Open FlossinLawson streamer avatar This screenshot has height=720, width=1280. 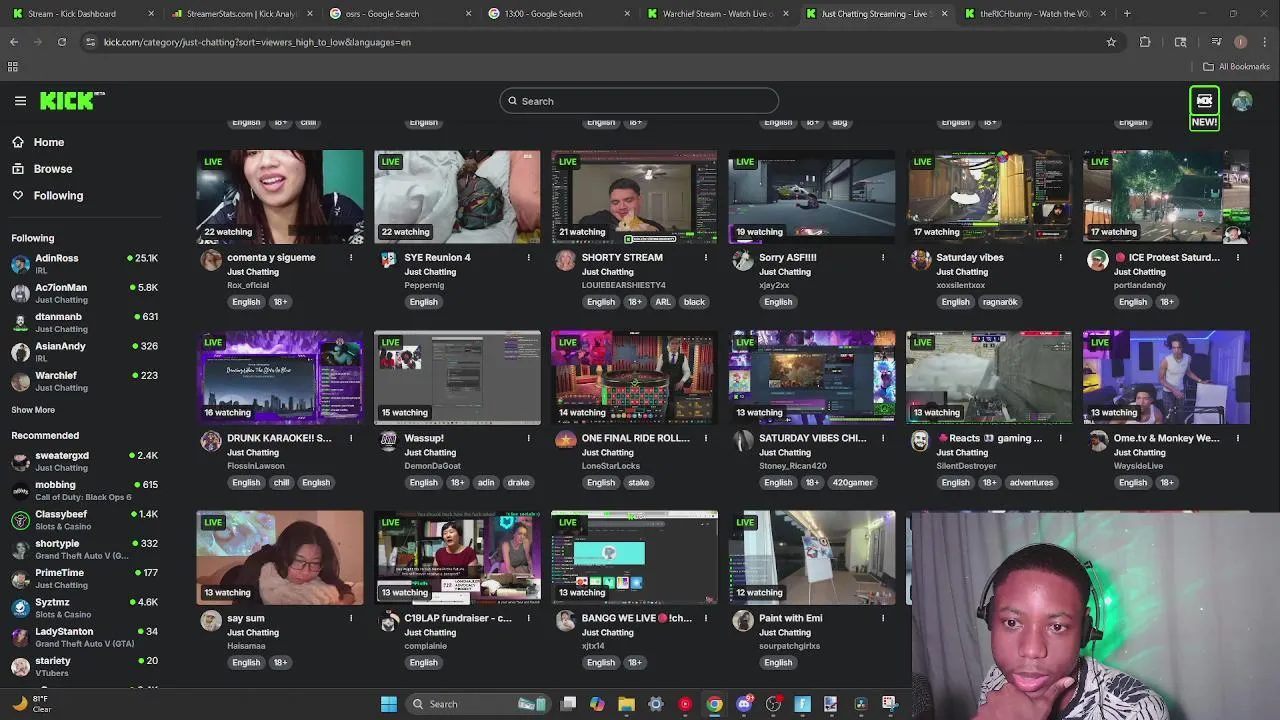click(211, 440)
